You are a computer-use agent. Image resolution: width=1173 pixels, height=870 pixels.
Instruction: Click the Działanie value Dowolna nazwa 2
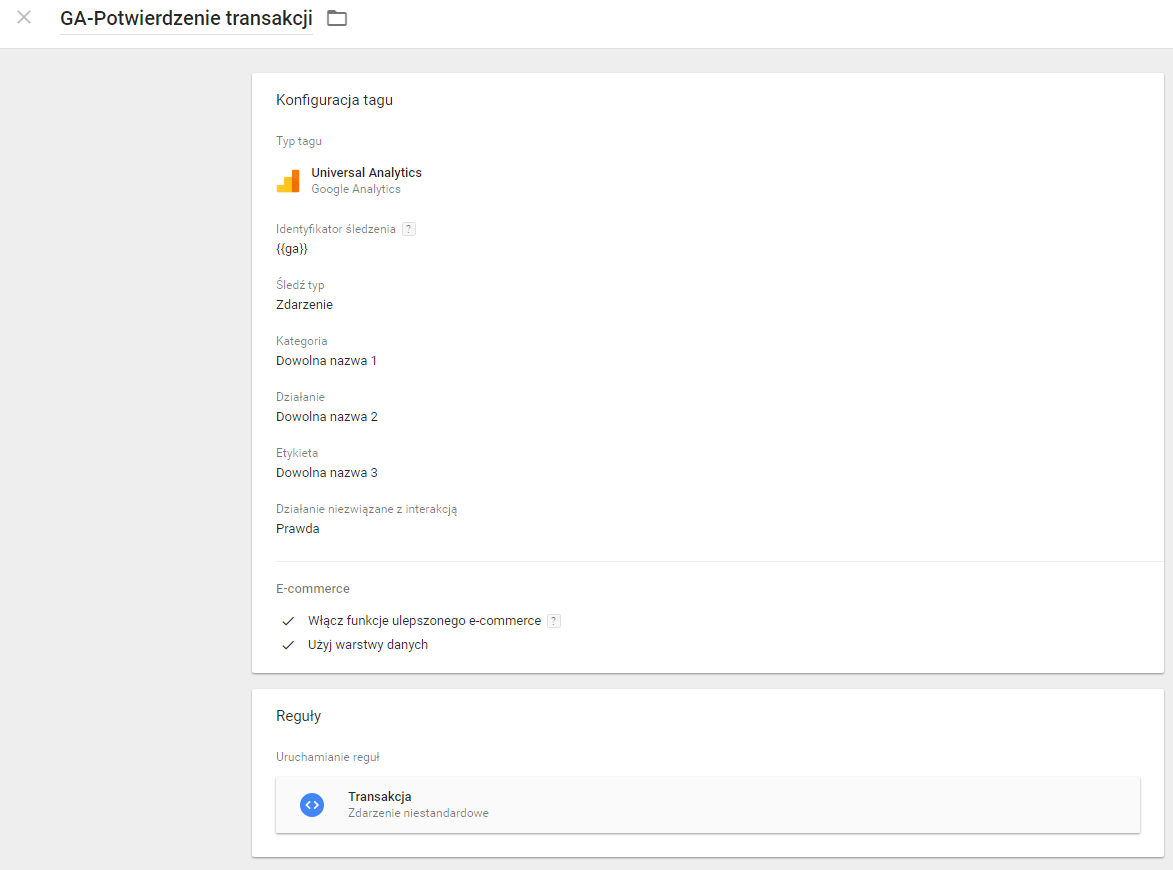pyautogui.click(x=326, y=417)
